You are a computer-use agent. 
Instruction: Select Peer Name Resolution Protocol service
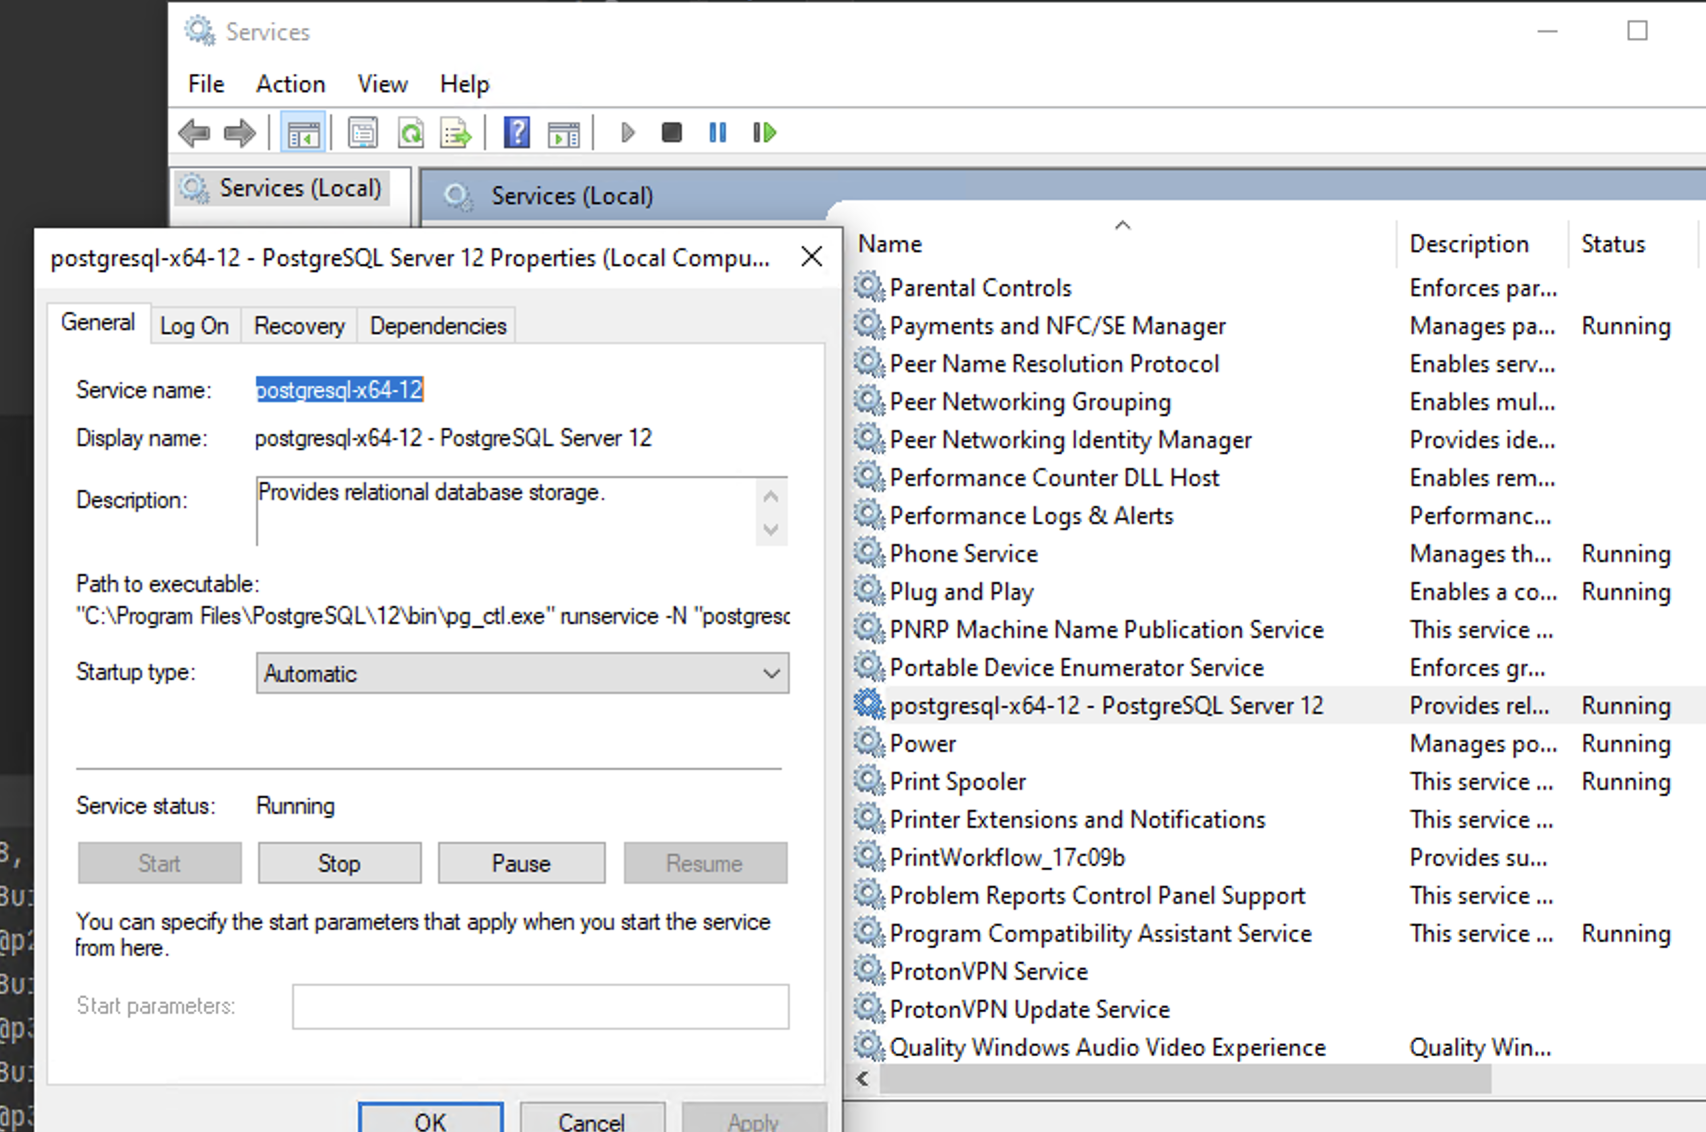click(x=1054, y=364)
